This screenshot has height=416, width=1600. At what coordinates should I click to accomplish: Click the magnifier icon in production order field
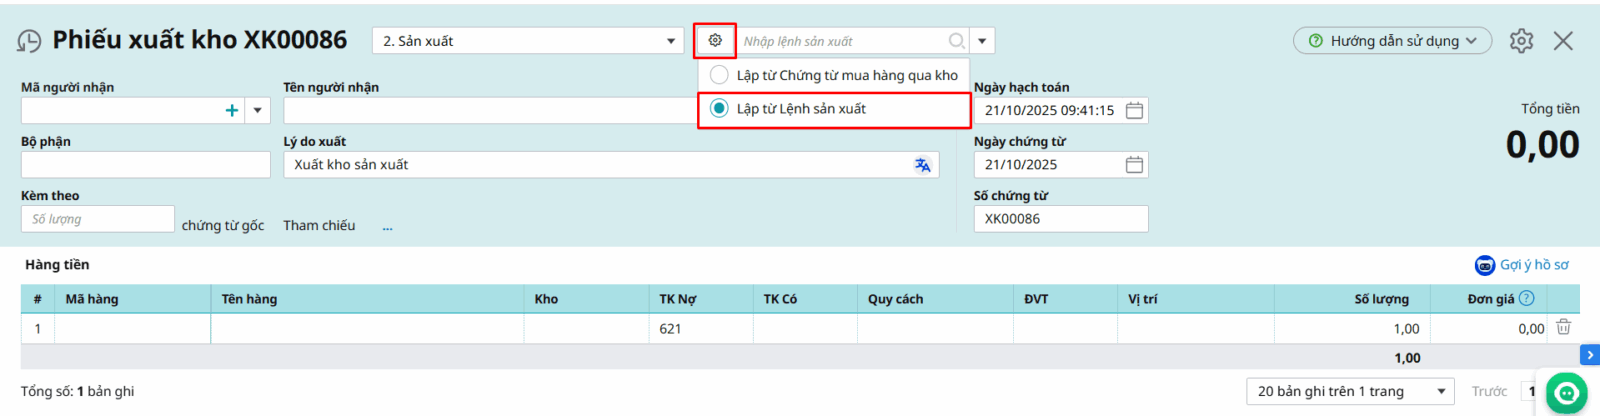(x=956, y=41)
